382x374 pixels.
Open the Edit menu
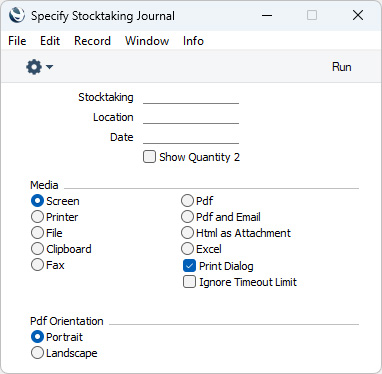pos(50,41)
